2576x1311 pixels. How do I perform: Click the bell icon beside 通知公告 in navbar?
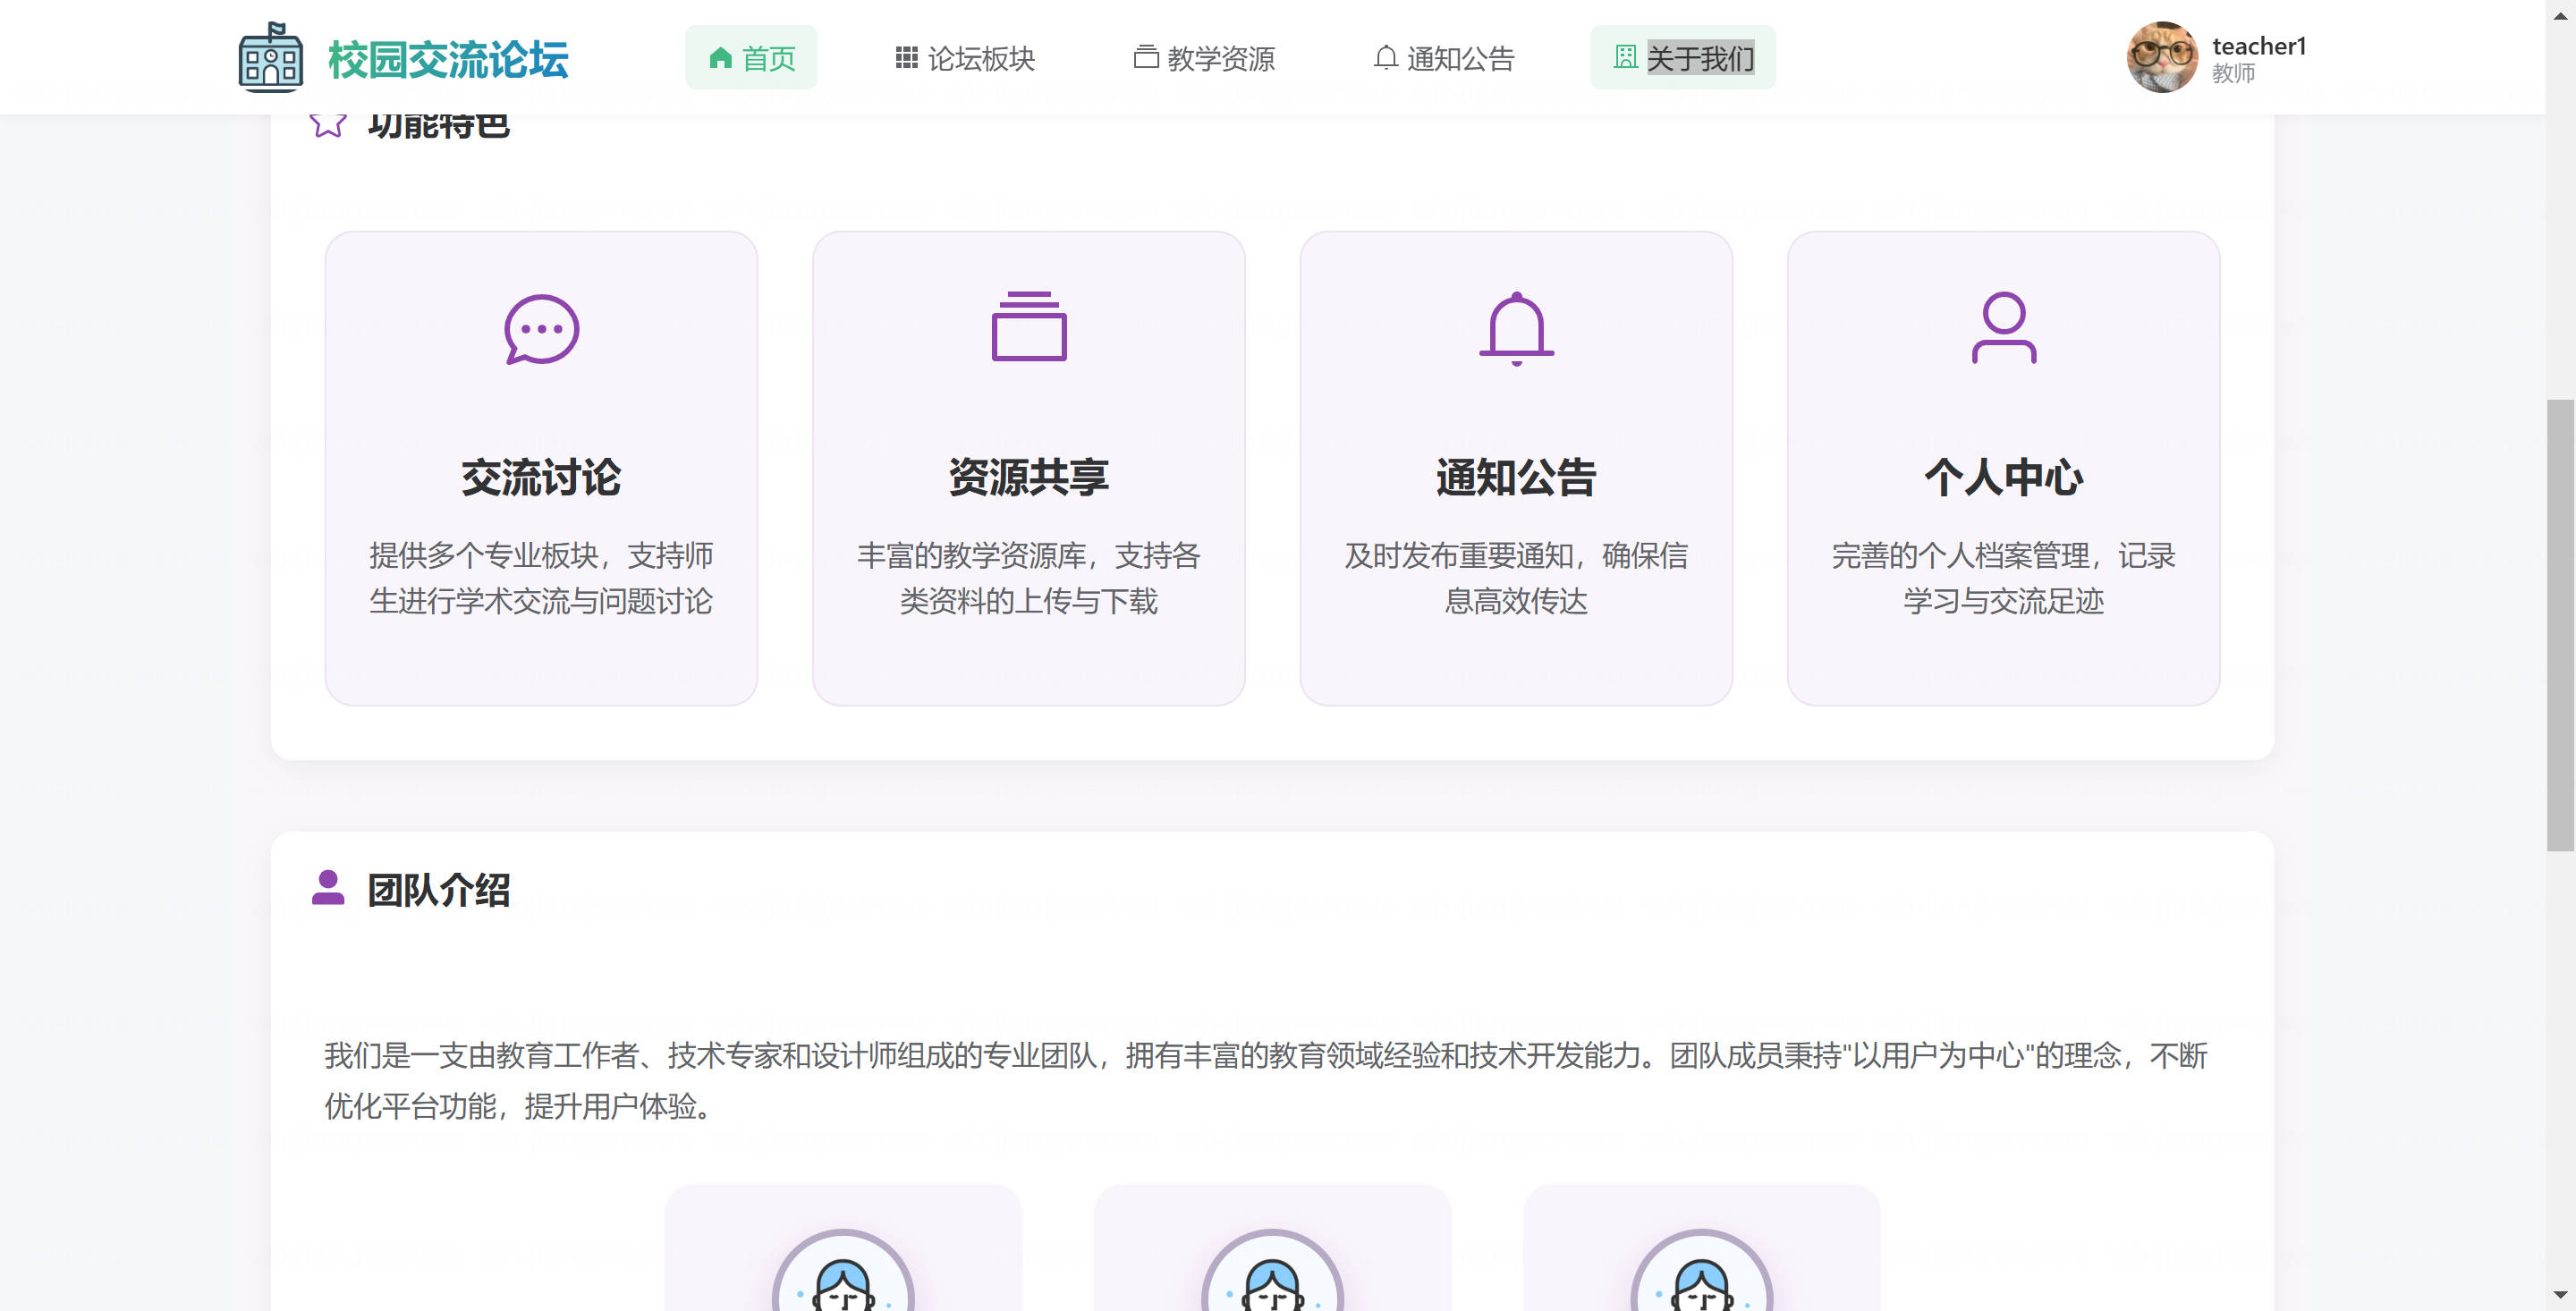pos(1385,58)
